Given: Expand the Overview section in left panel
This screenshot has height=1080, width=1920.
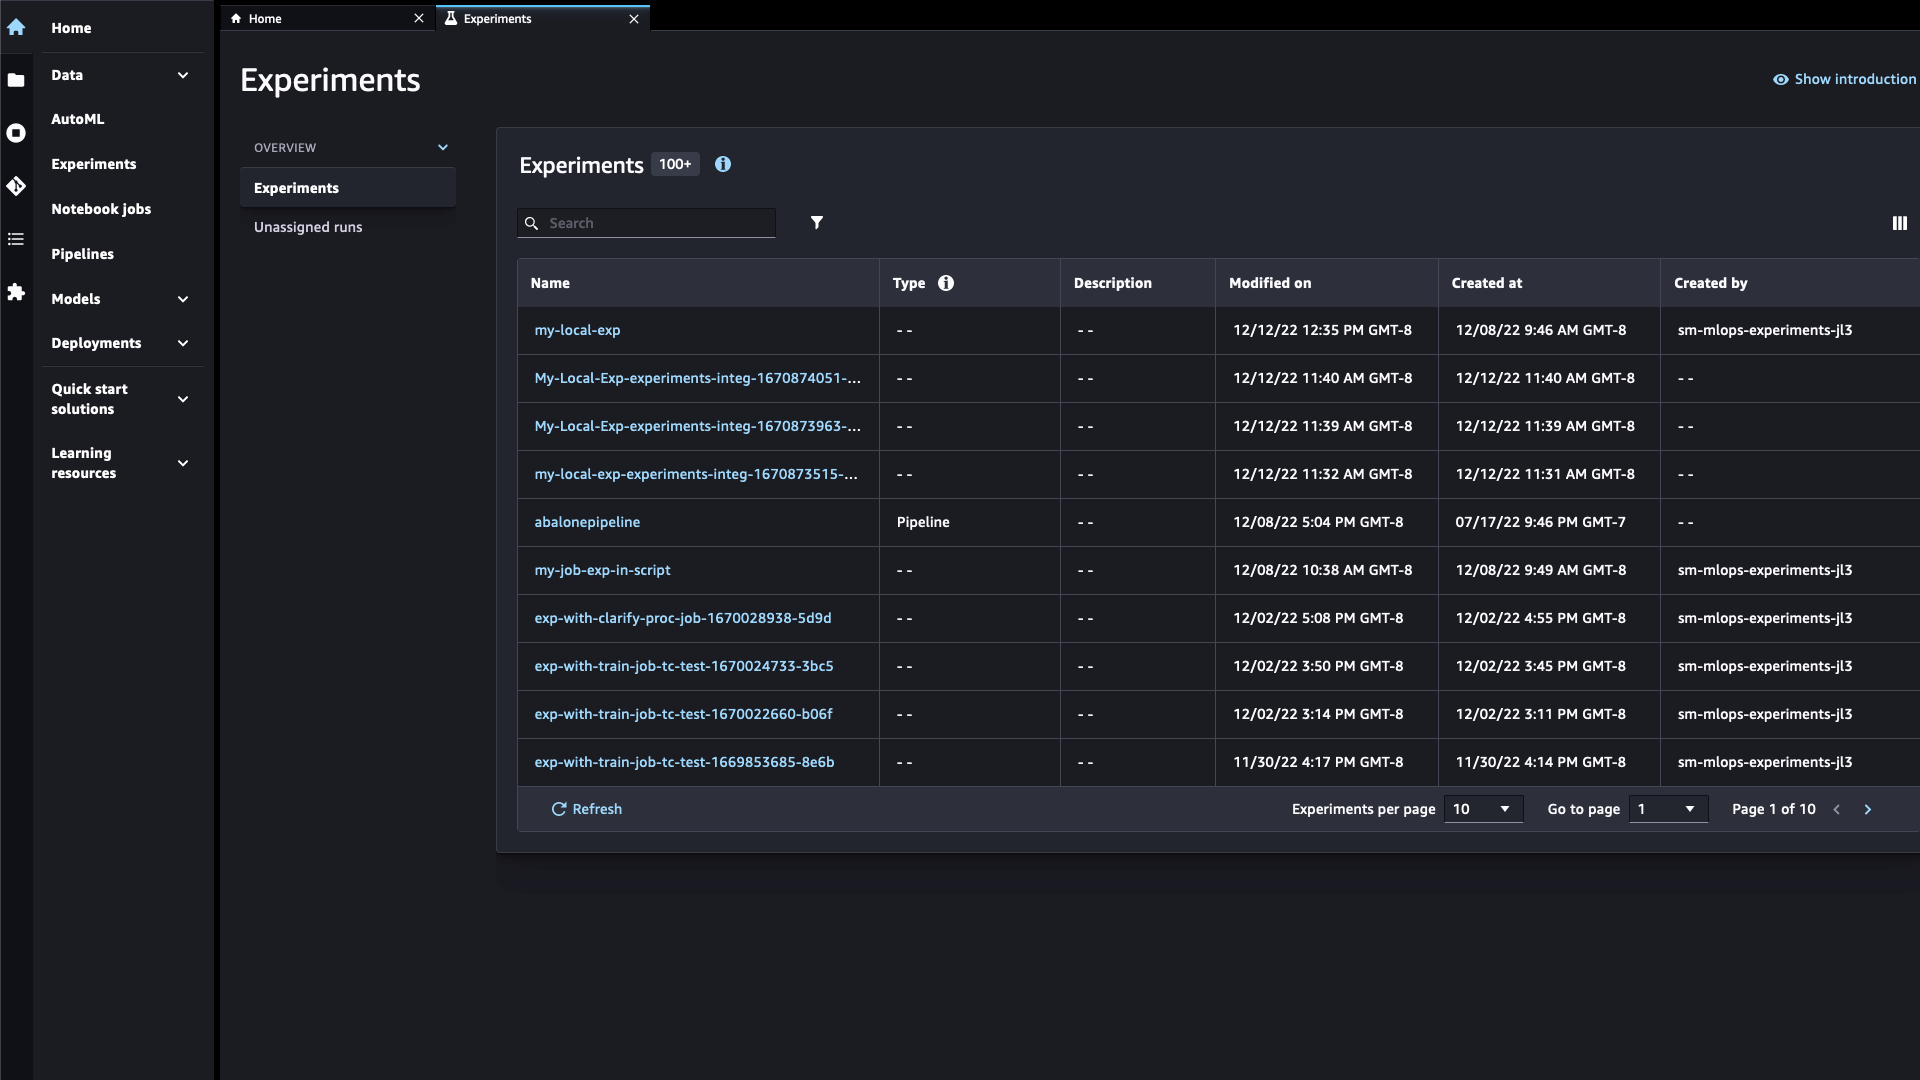Looking at the screenshot, I should tap(443, 146).
